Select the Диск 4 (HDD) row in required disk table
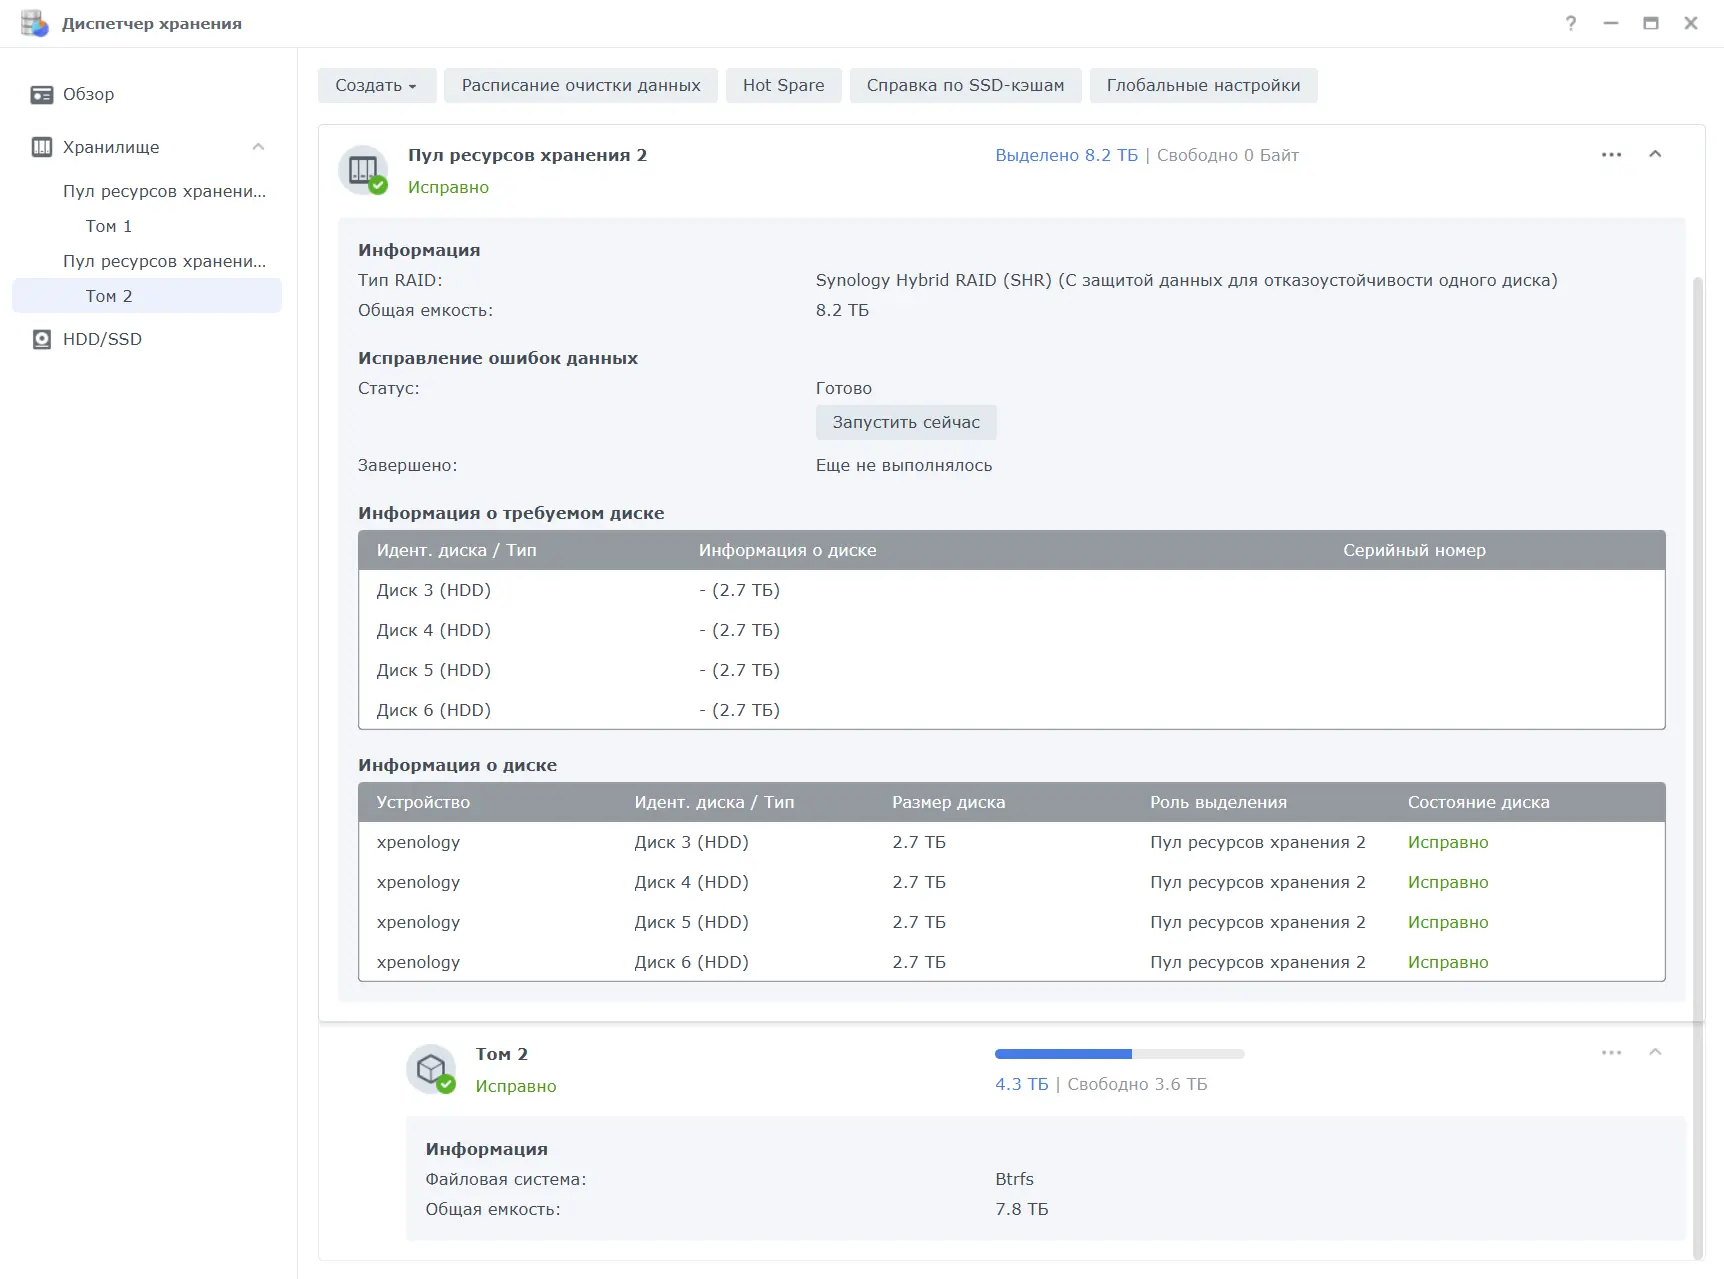Viewport: 1724px width, 1279px height. pyautogui.click(x=1012, y=630)
